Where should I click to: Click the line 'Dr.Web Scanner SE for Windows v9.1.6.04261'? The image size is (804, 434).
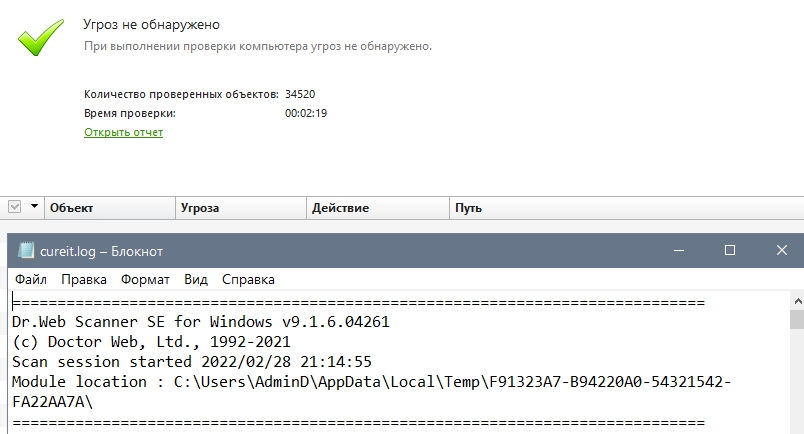200,322
